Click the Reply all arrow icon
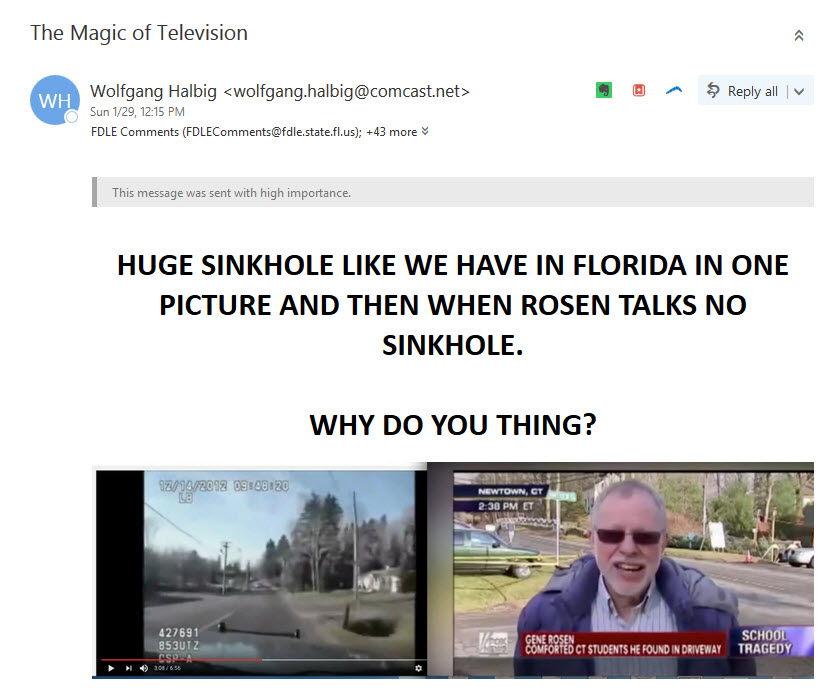This screenshot has width=828, height=699. click(x=713, y=91)
